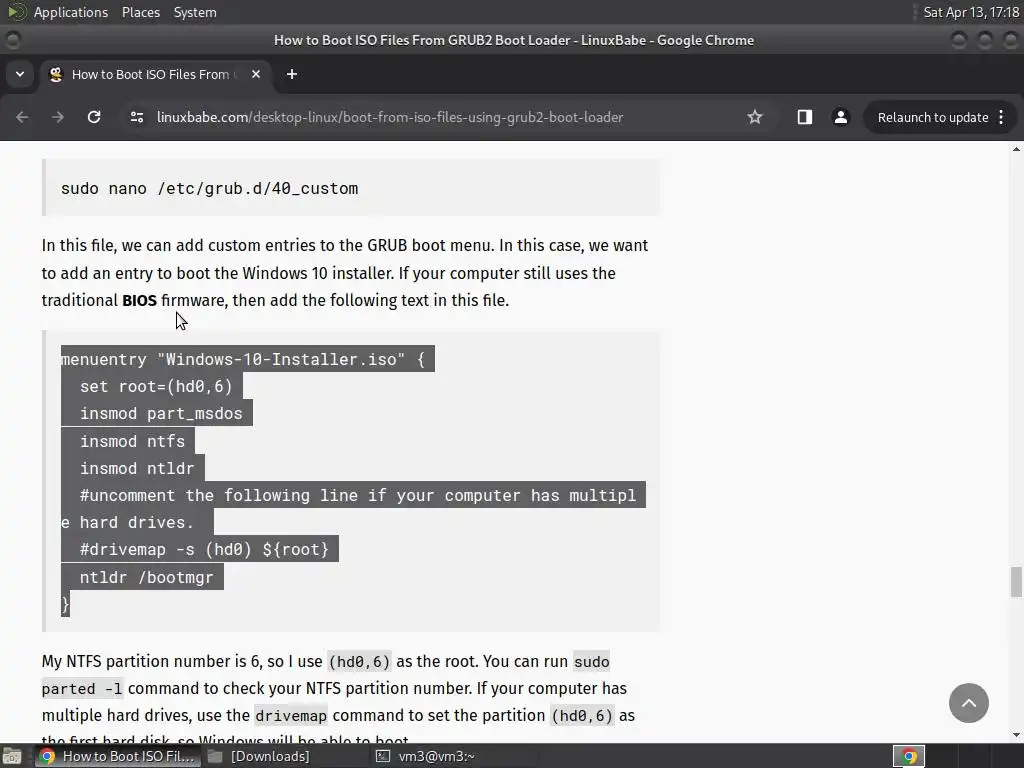The height and width of the screenshot is (768, 1024).
Task: Switch to Downloads window in taskbar
Action: coord(259,756)
